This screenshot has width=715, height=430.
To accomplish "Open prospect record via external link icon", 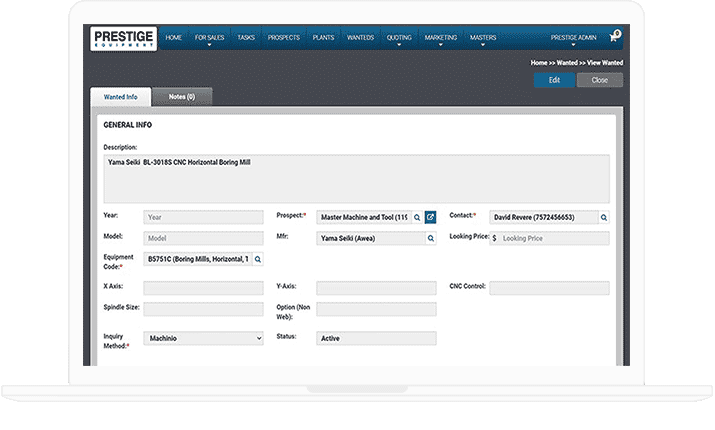I will click(x=431, y=217).
